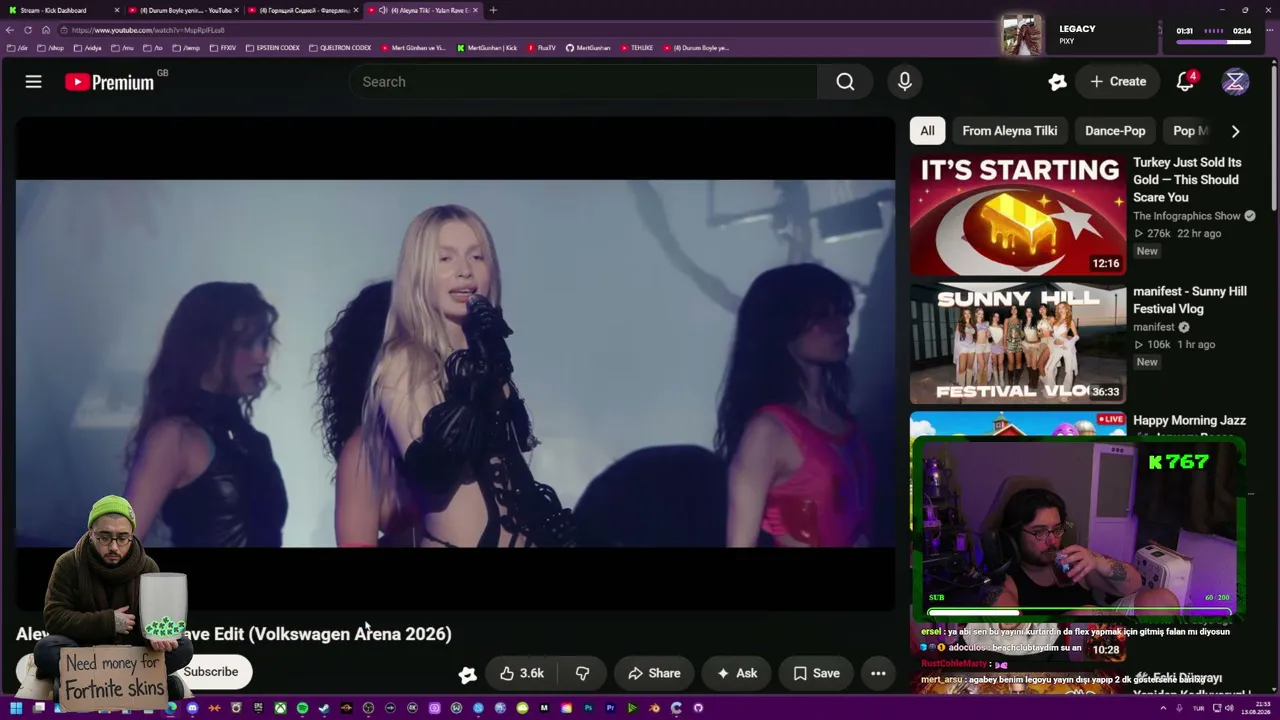Click the Aleyna Tilki video player
This screenshot has width=1280, height=720.
point(455,363)
